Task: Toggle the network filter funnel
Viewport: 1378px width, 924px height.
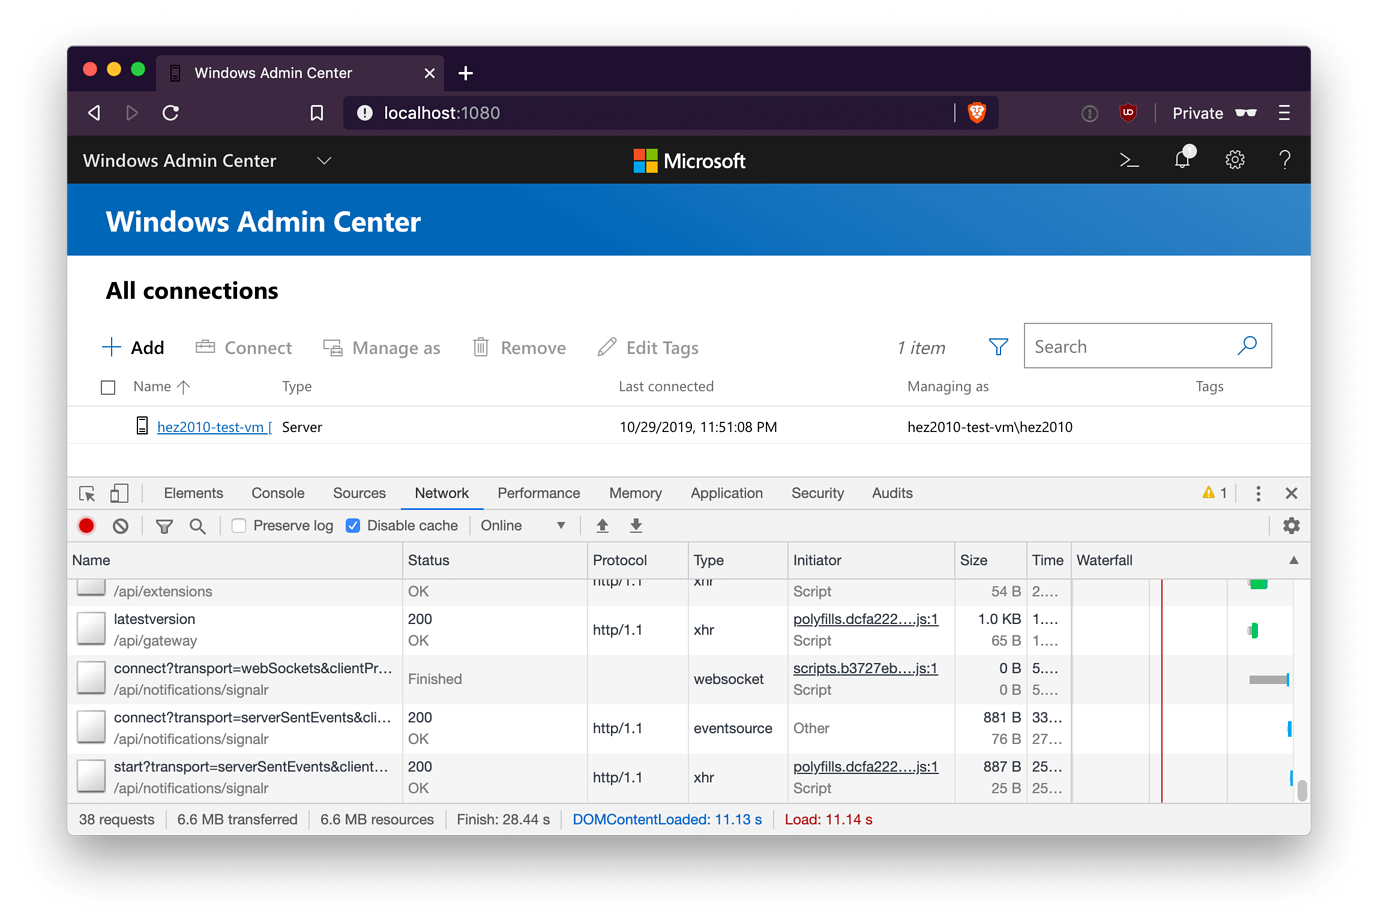Action: pyautogui.click(x=164, y=526)
